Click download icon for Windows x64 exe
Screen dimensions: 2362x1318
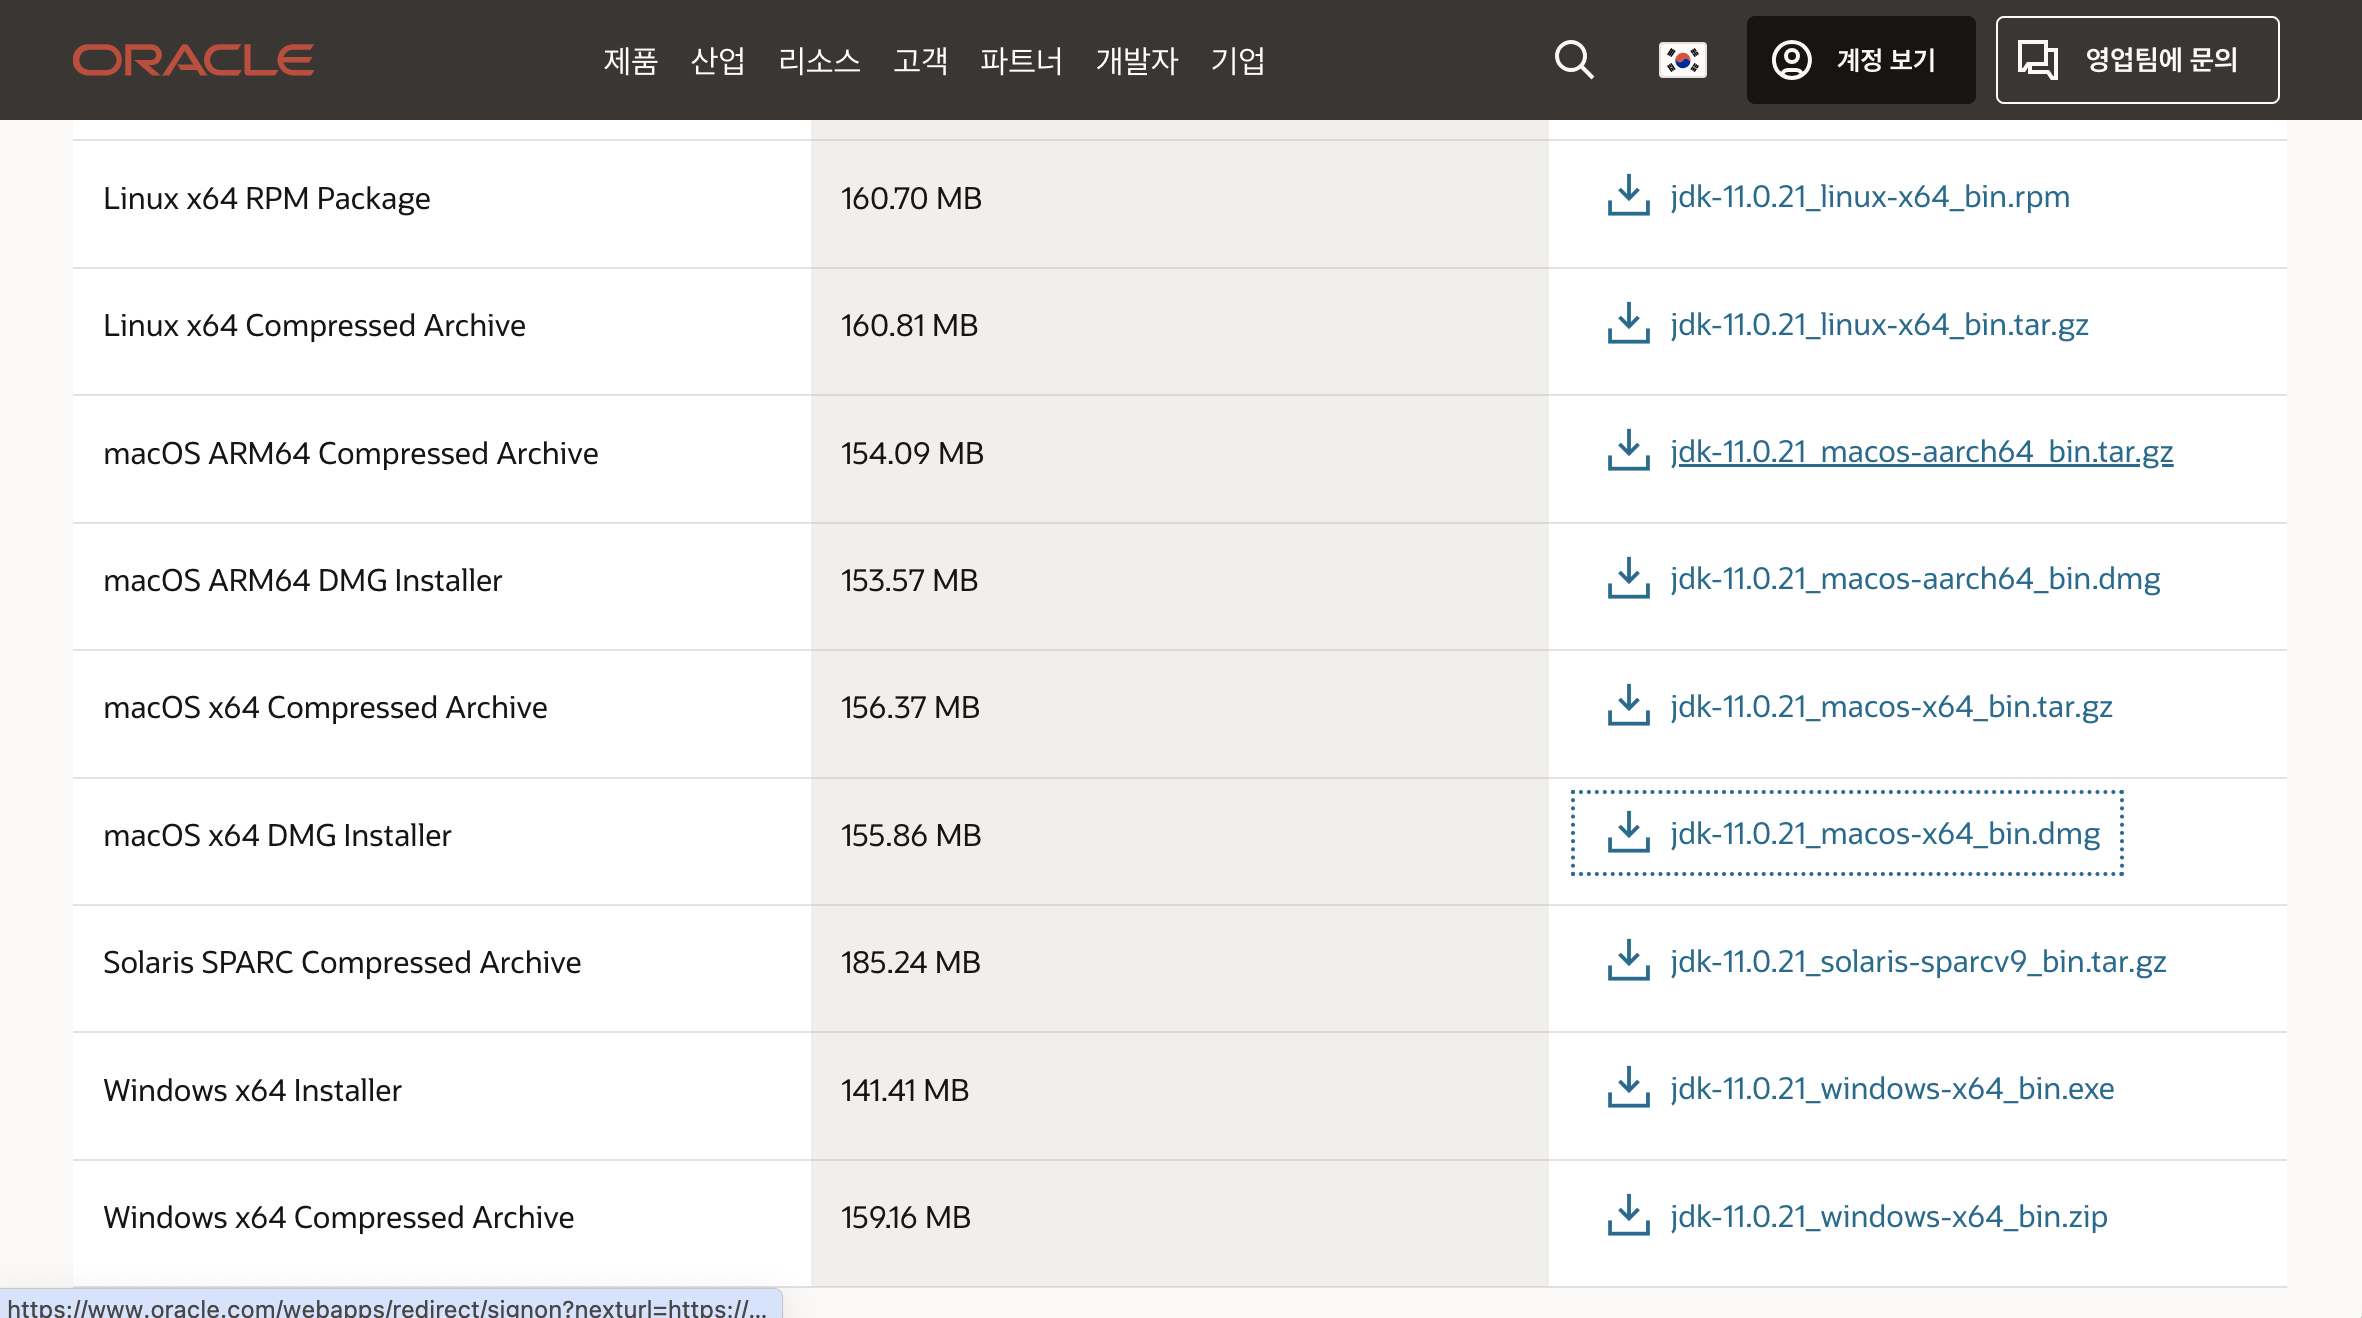click(x=1628, y=1088)
